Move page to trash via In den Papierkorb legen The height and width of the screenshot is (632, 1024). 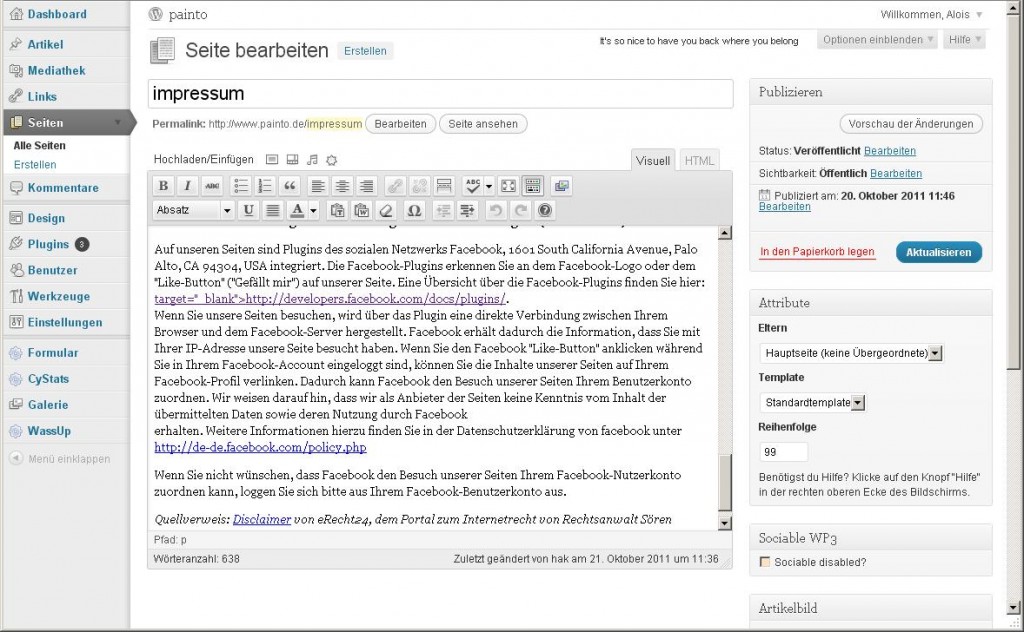pyautogui.click(x=816, y=252)
